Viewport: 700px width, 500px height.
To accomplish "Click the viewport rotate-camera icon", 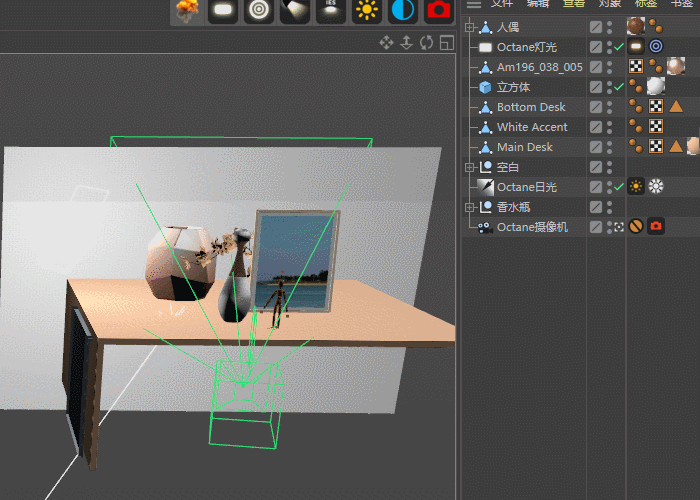I will pyautogui.click(x=426, y=43).
